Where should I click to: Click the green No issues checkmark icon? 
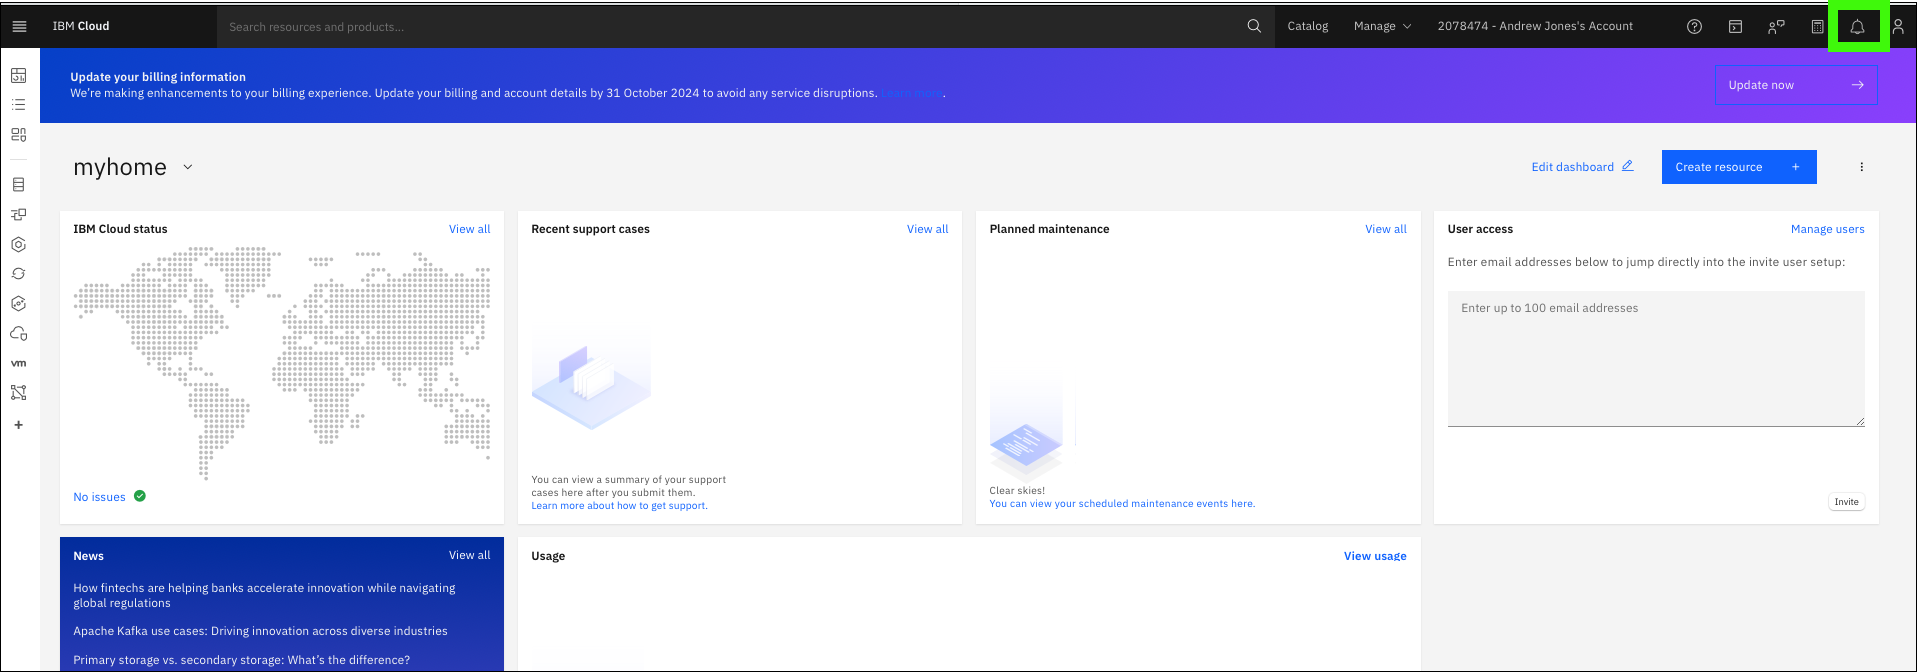coord(140,496)
